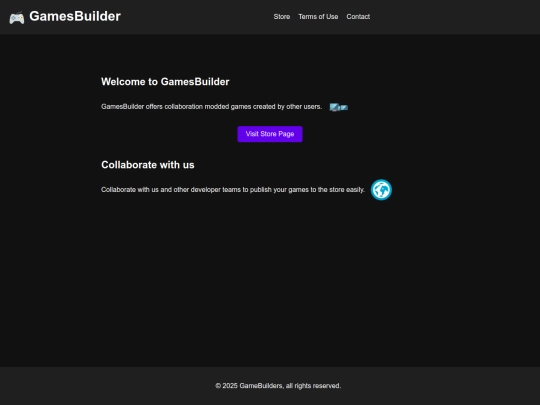Click the publish your games paragraph
The width and height of the screenshot is (540, 405).
tap(233, 190)
